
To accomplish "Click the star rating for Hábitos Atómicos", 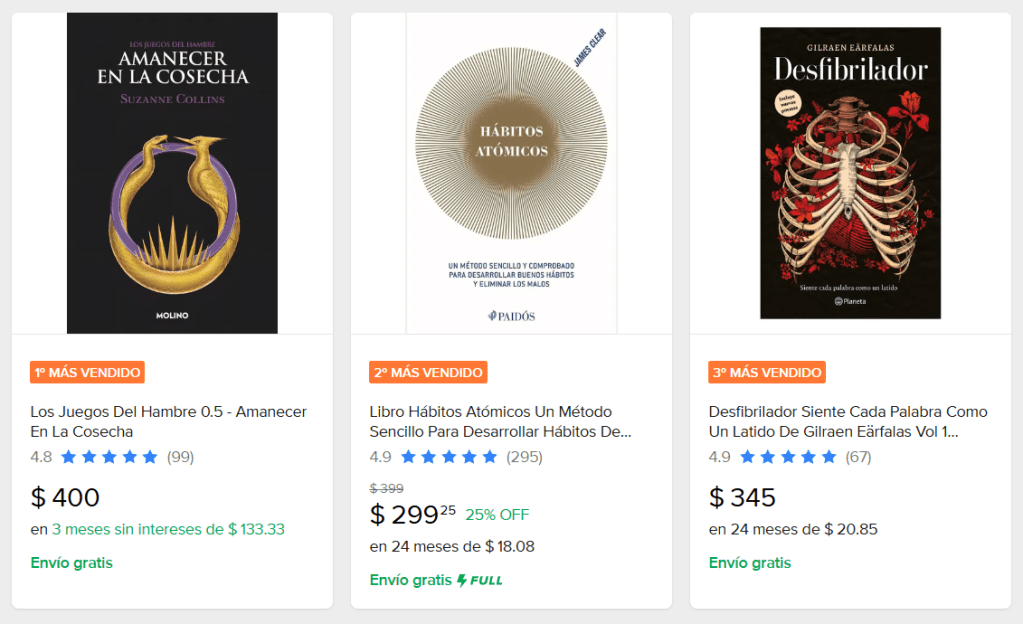I will (x=449, y=457).
